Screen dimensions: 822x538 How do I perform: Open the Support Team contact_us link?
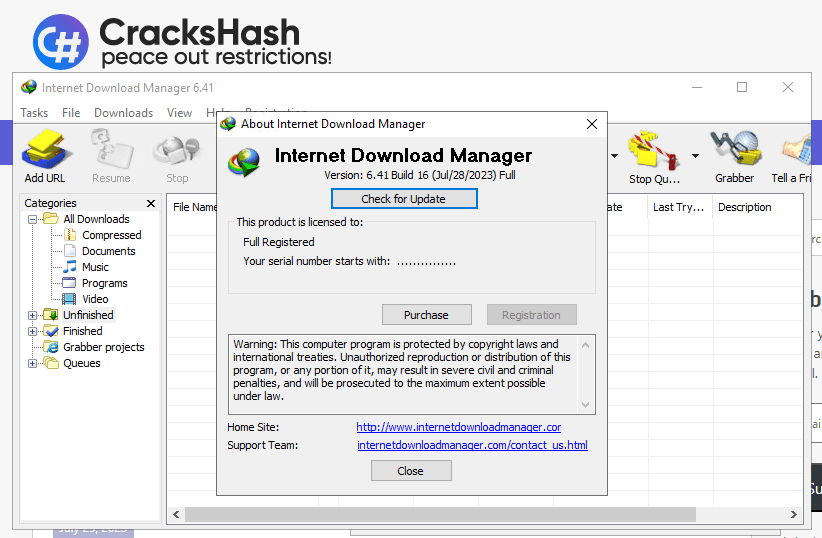472,445
